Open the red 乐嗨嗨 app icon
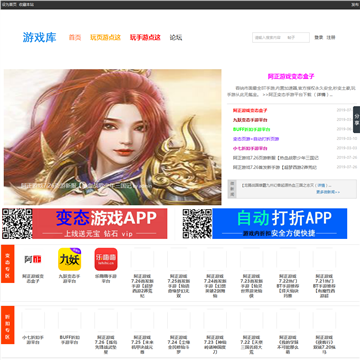Image resolution: width=360 pixels, height=360 pixels. (x=106, y=259)
